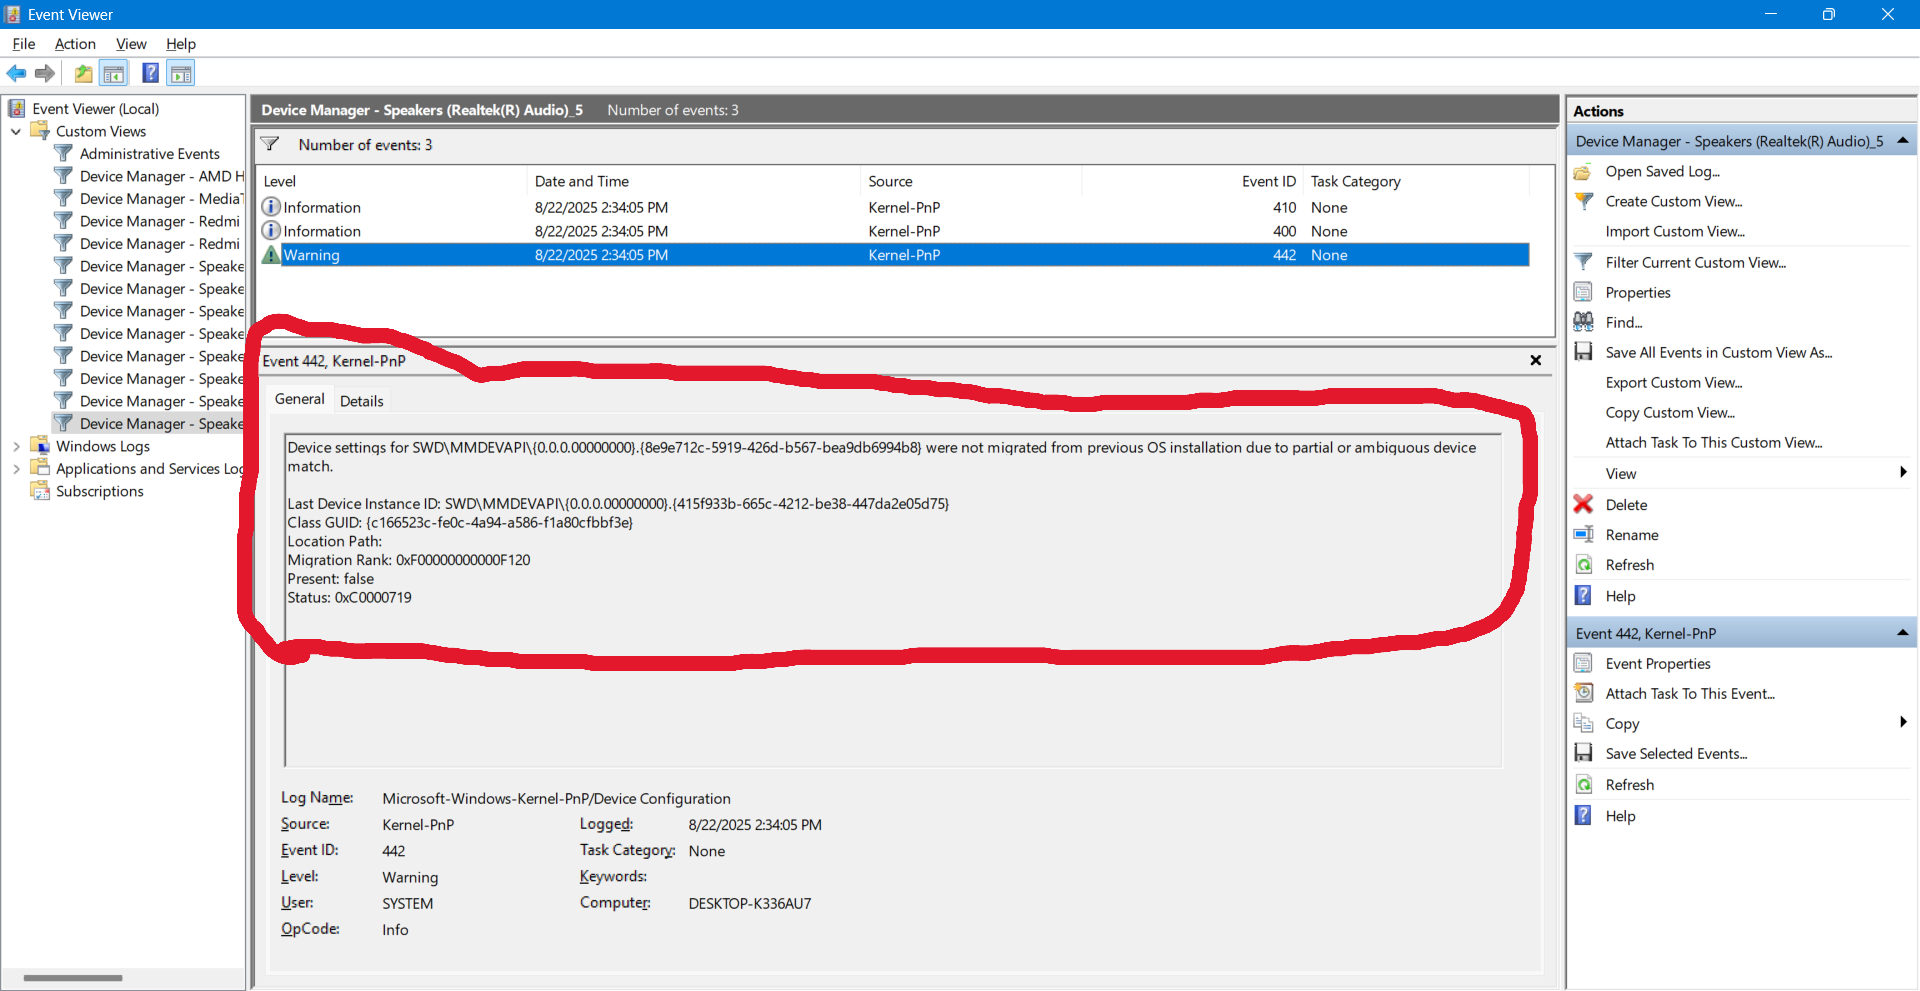1920x991 pixels.
Task: Select the Information event with ID 410
Action: (x=700, y=207)
